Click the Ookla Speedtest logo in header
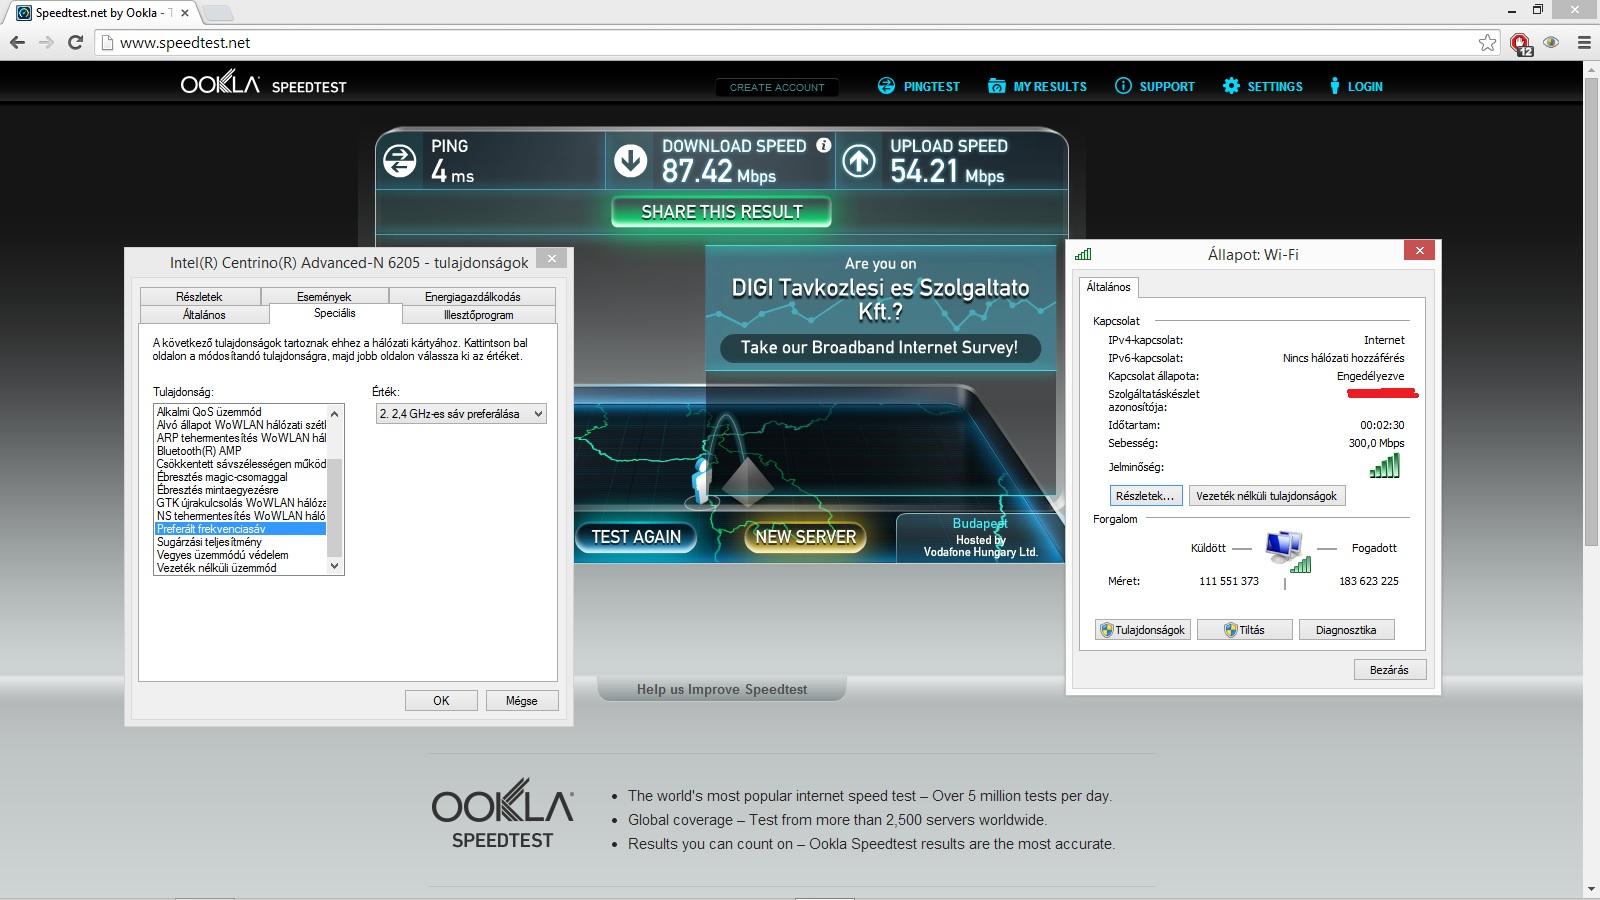Viewport: 1600px width, 900px height. [x=263, y=84]
